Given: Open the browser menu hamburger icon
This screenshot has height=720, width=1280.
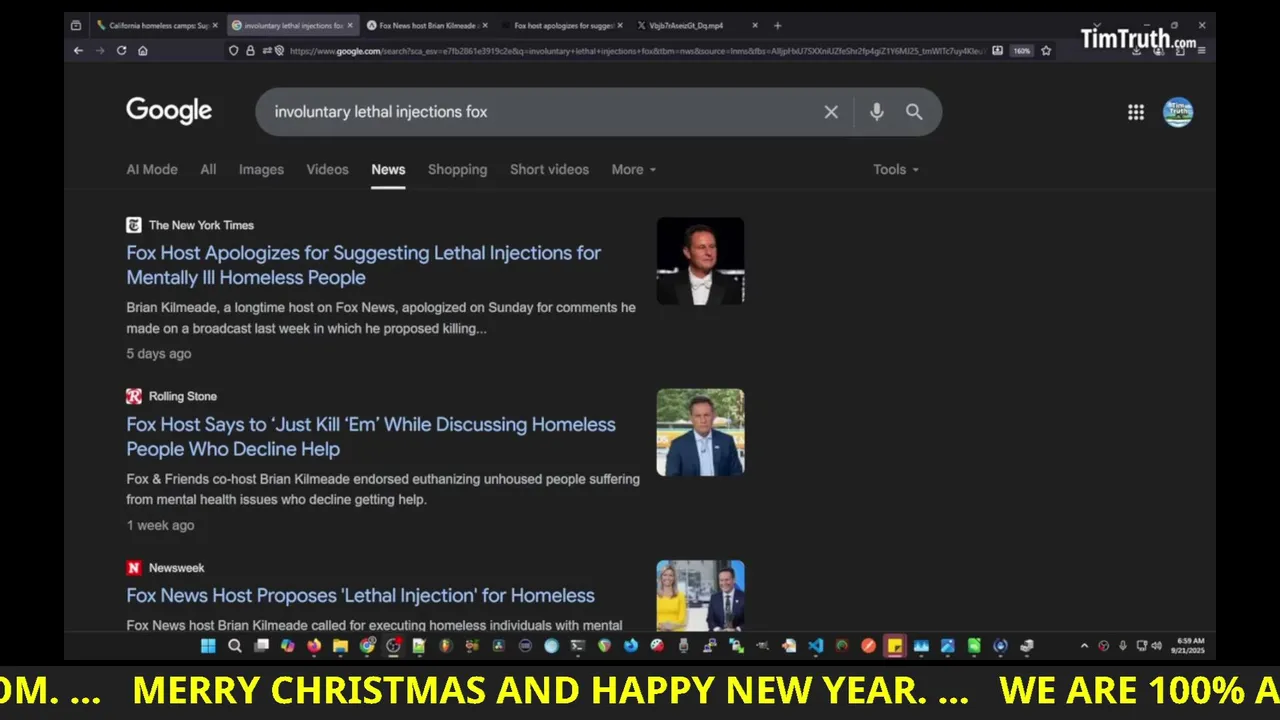Looking at the screenshot, I should coord(1201,51).
